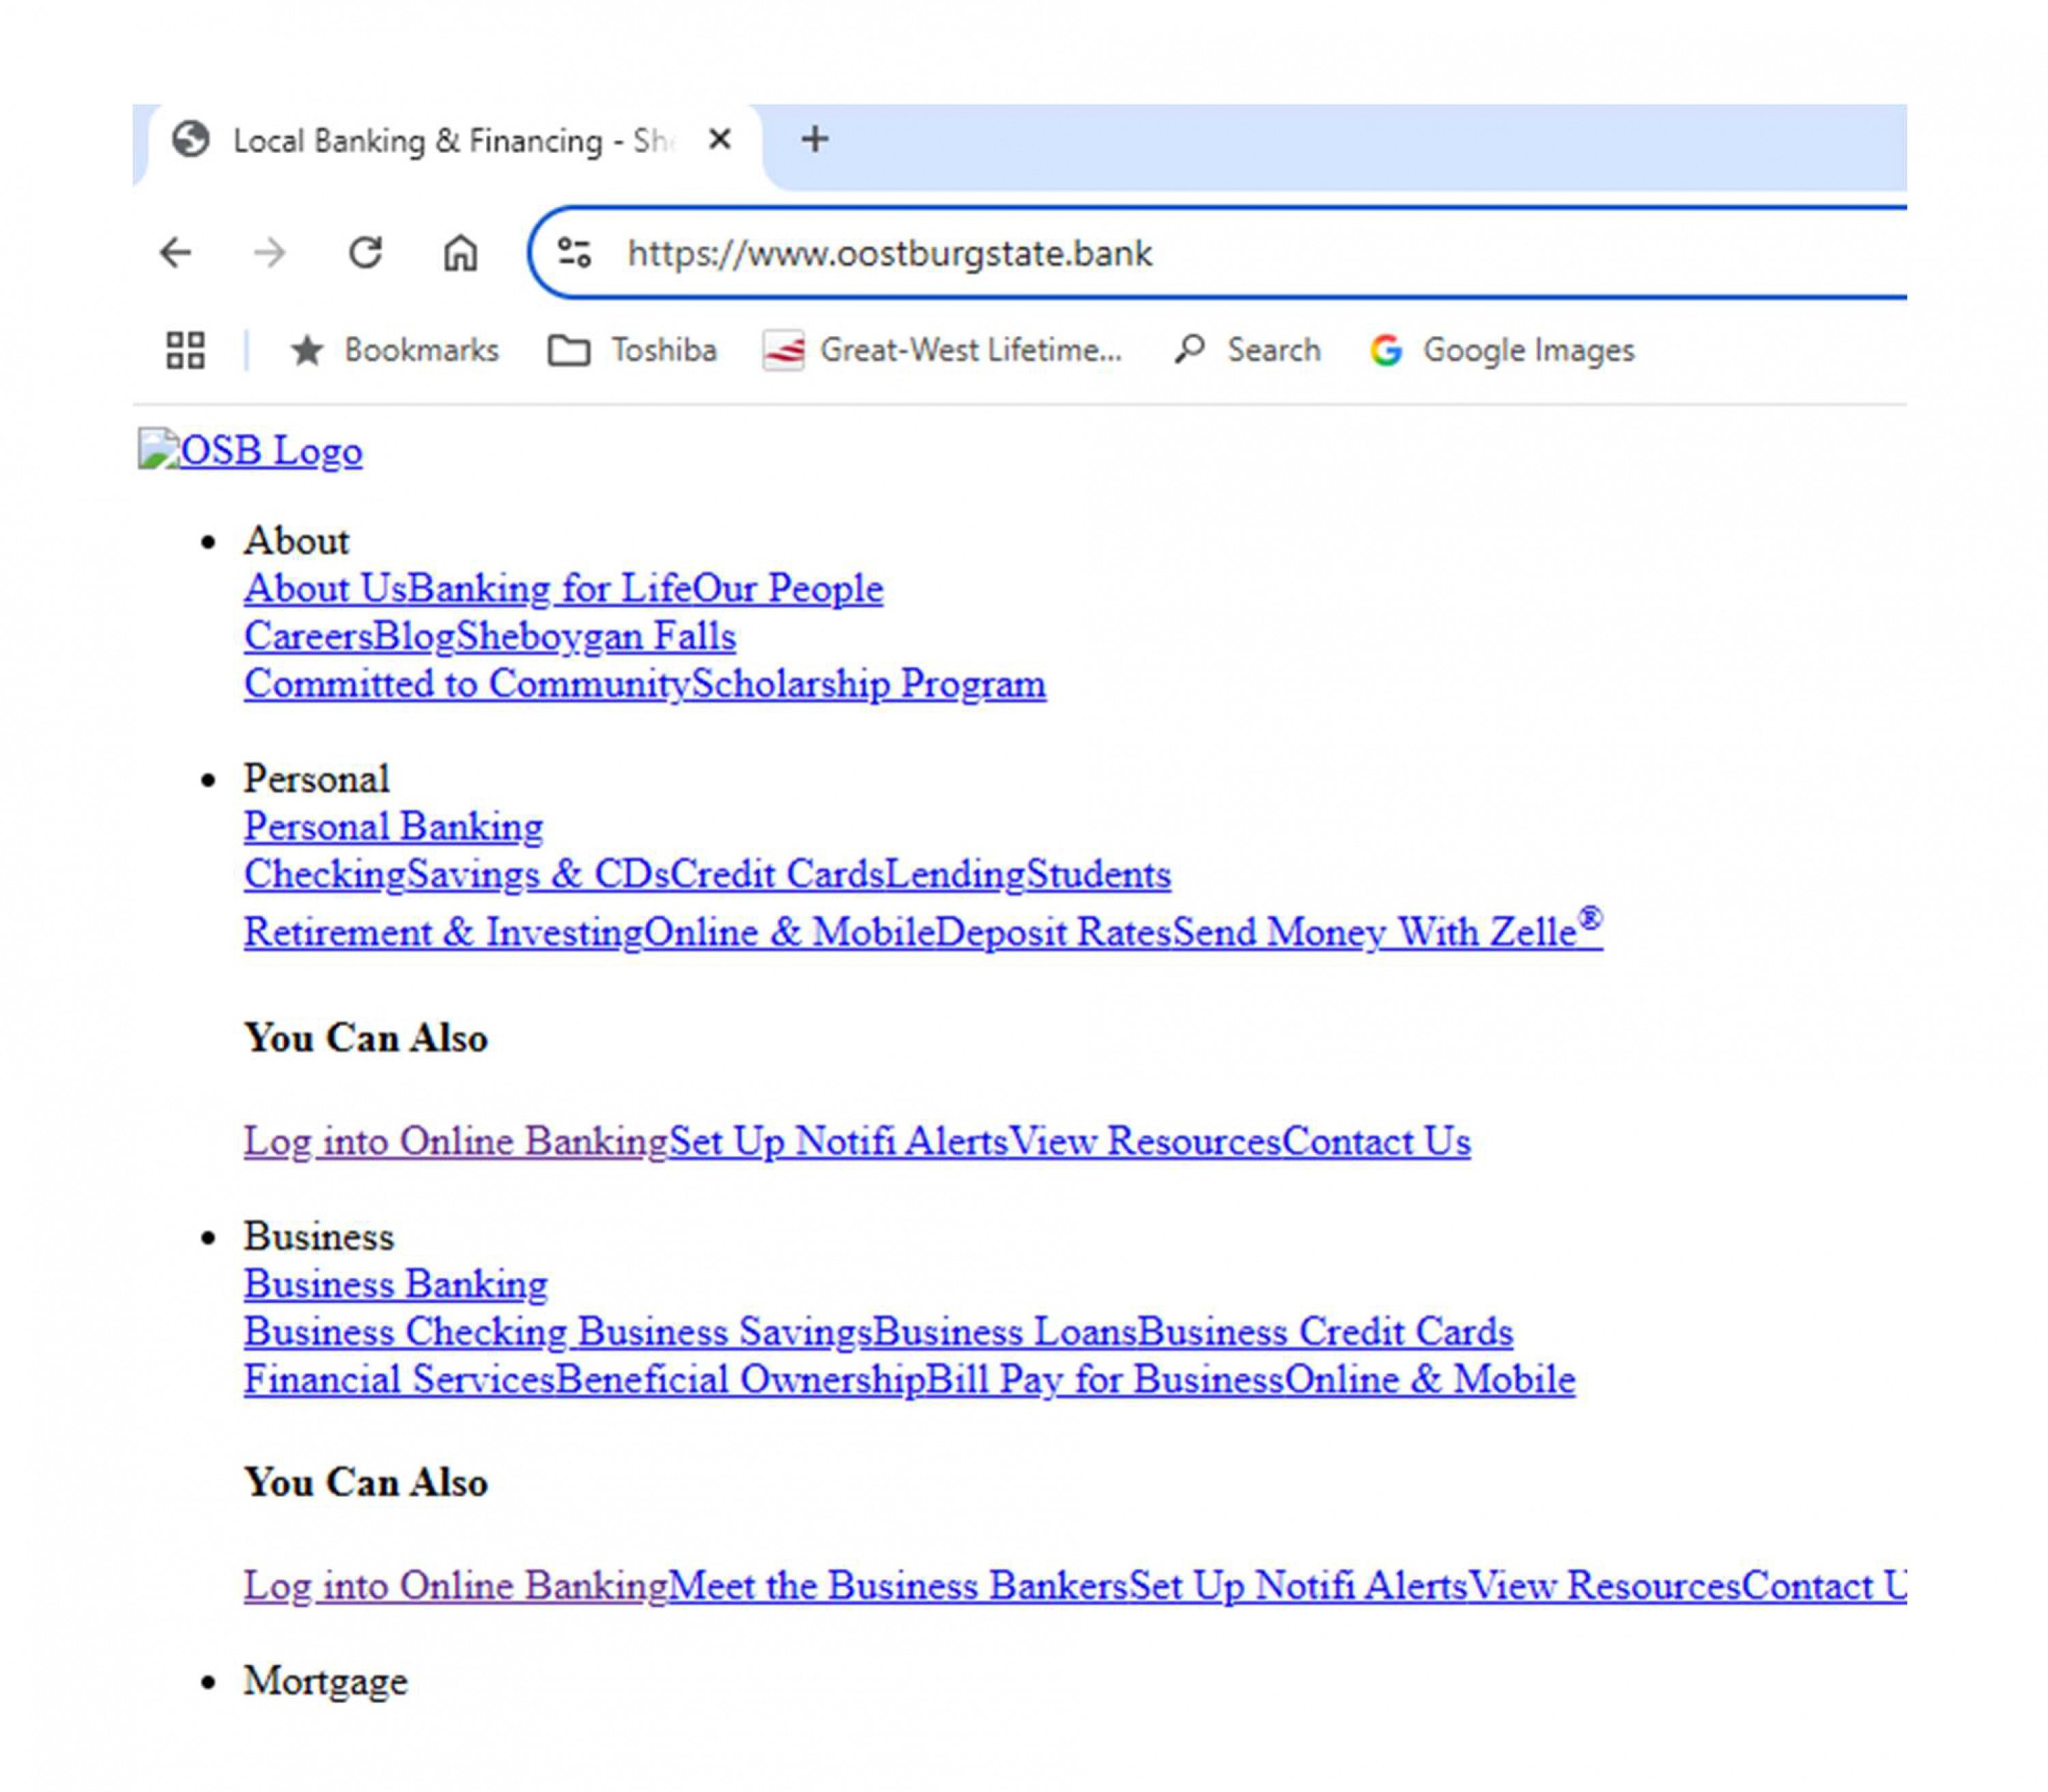This screenshot has height=1792, width=2048.
Task: Click the Personal menu heading
Action: click(x=316, y=779)
